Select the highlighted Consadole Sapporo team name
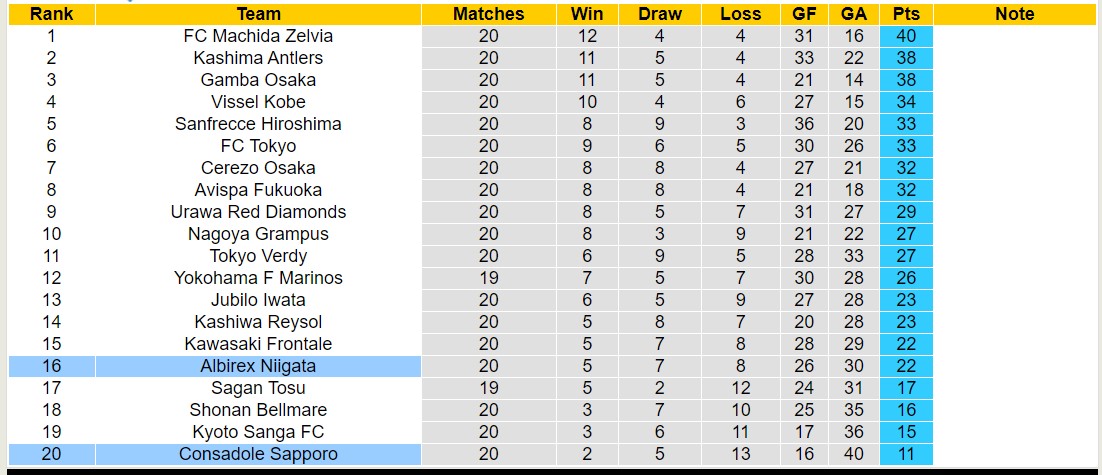Viewport: 1102px width, 475px height. tap(259, 454)
